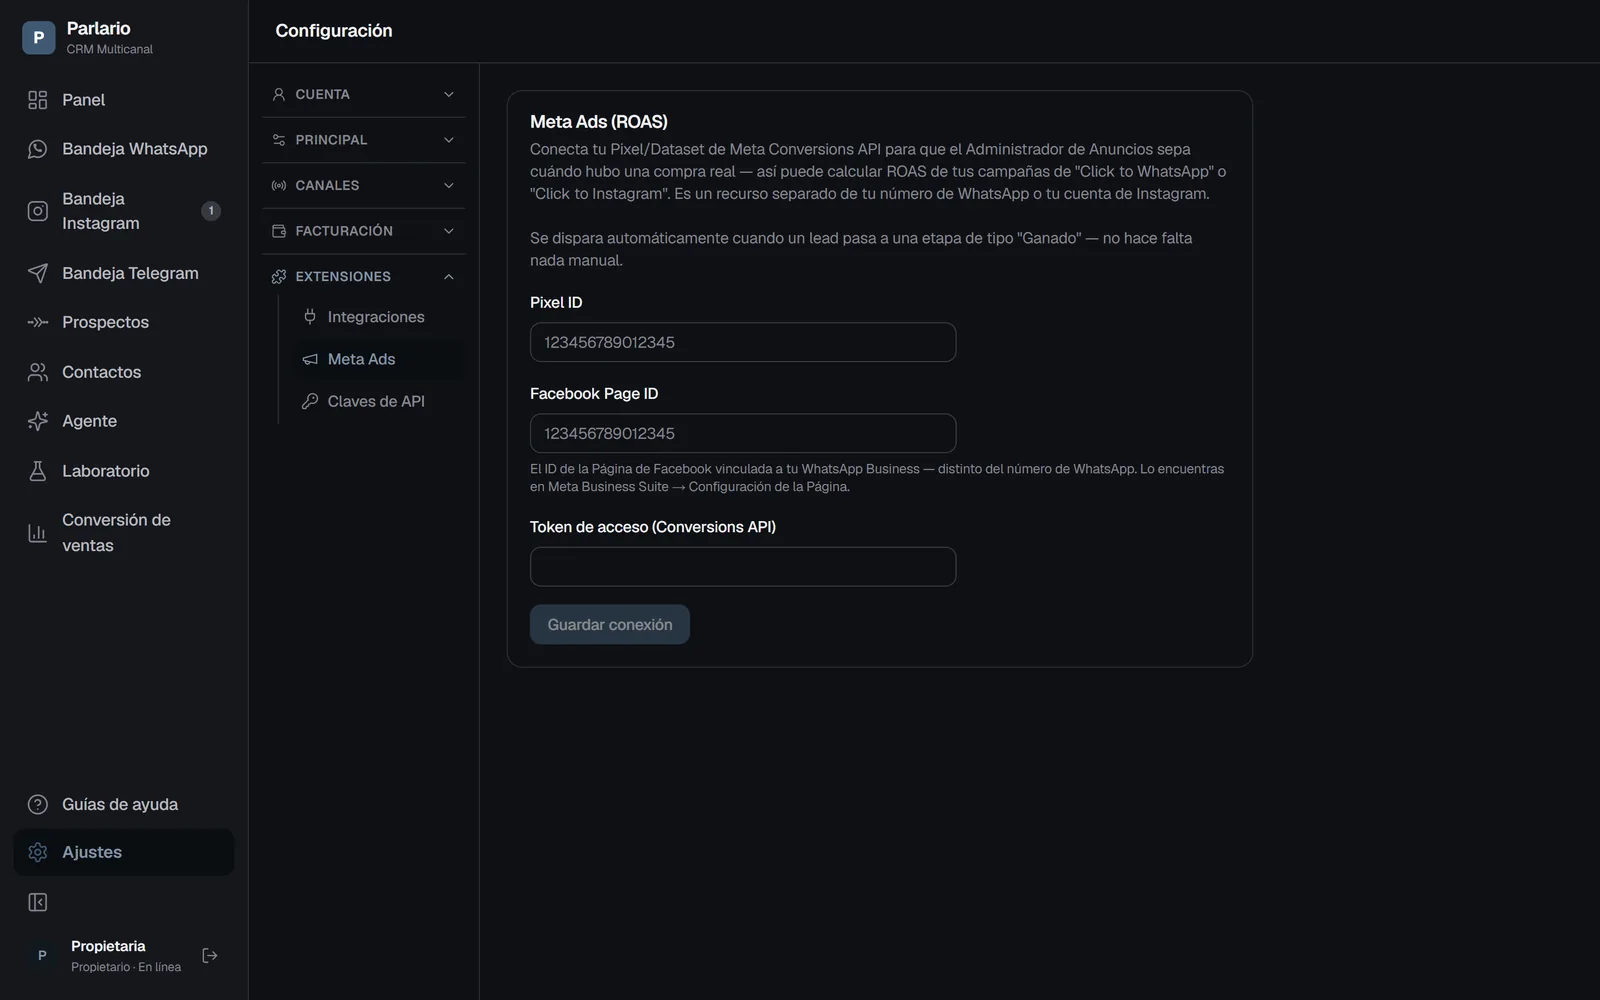Click the Agente sparkle icon
This screenshot has width=1600, height=1000.
38,421
